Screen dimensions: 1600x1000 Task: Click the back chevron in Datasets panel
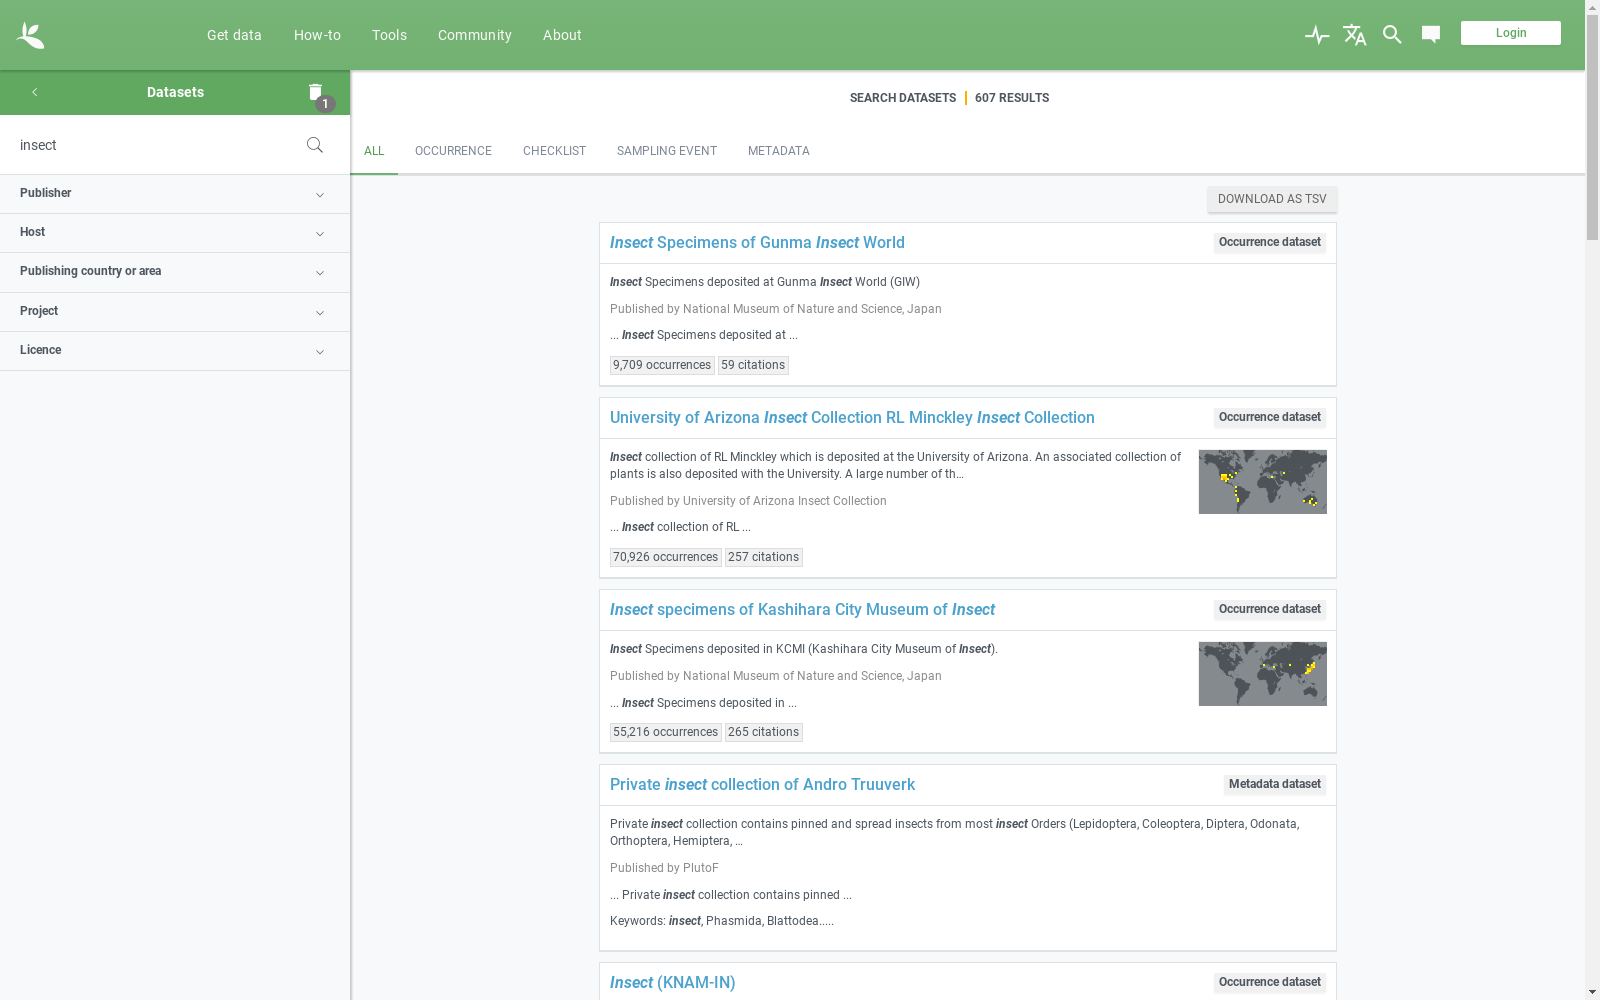tap(34, 92)
